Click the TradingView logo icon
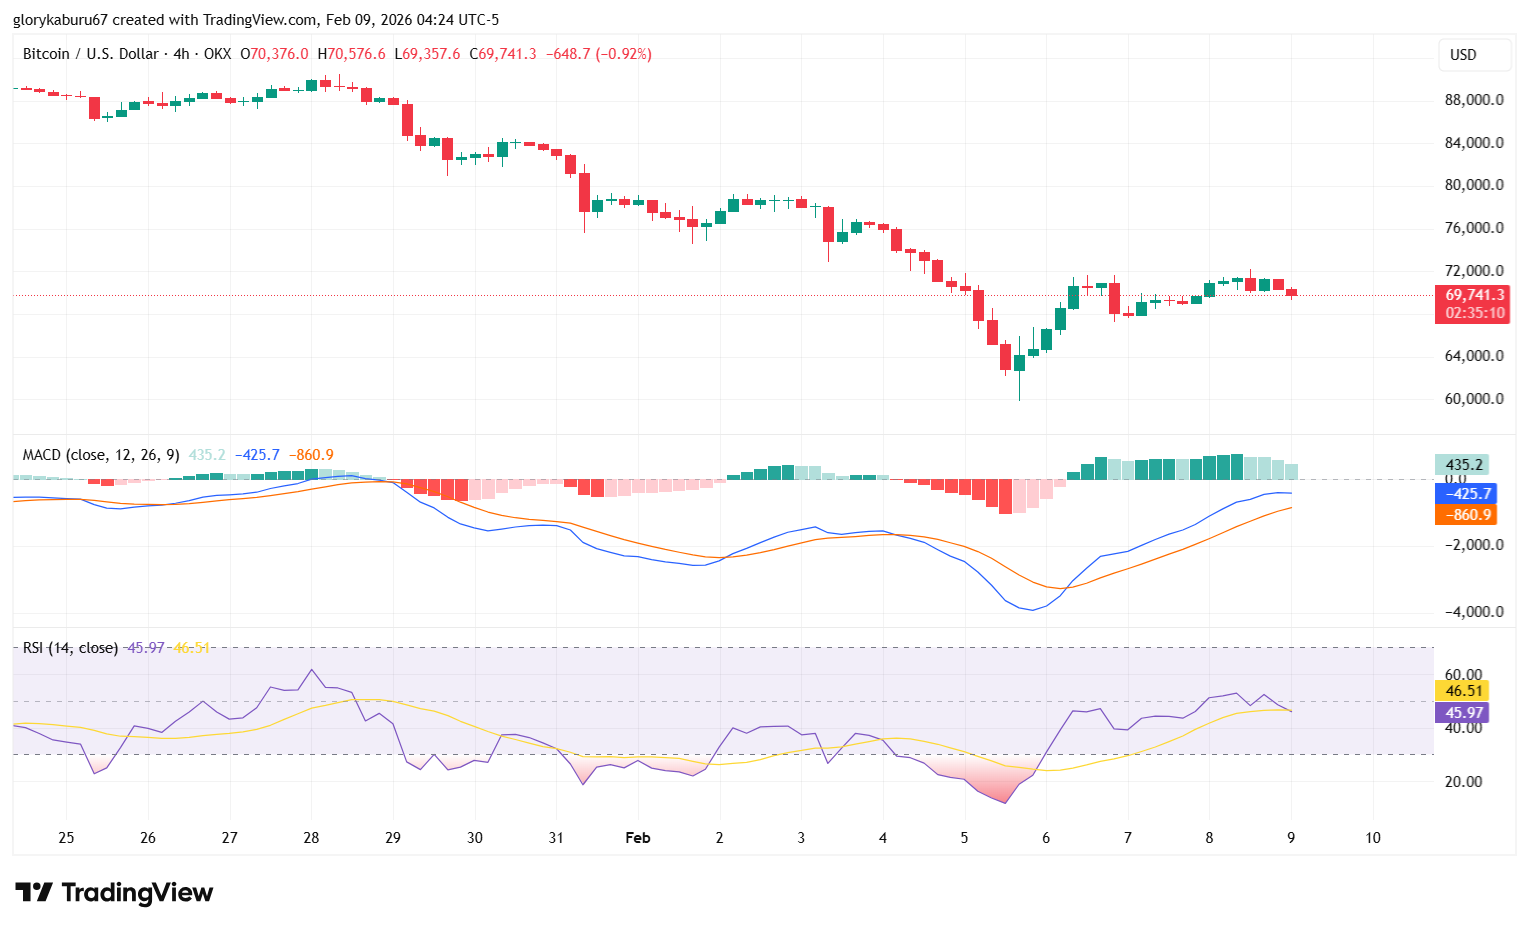Screen dimensions: 1529x930 (x=34, y=892)
